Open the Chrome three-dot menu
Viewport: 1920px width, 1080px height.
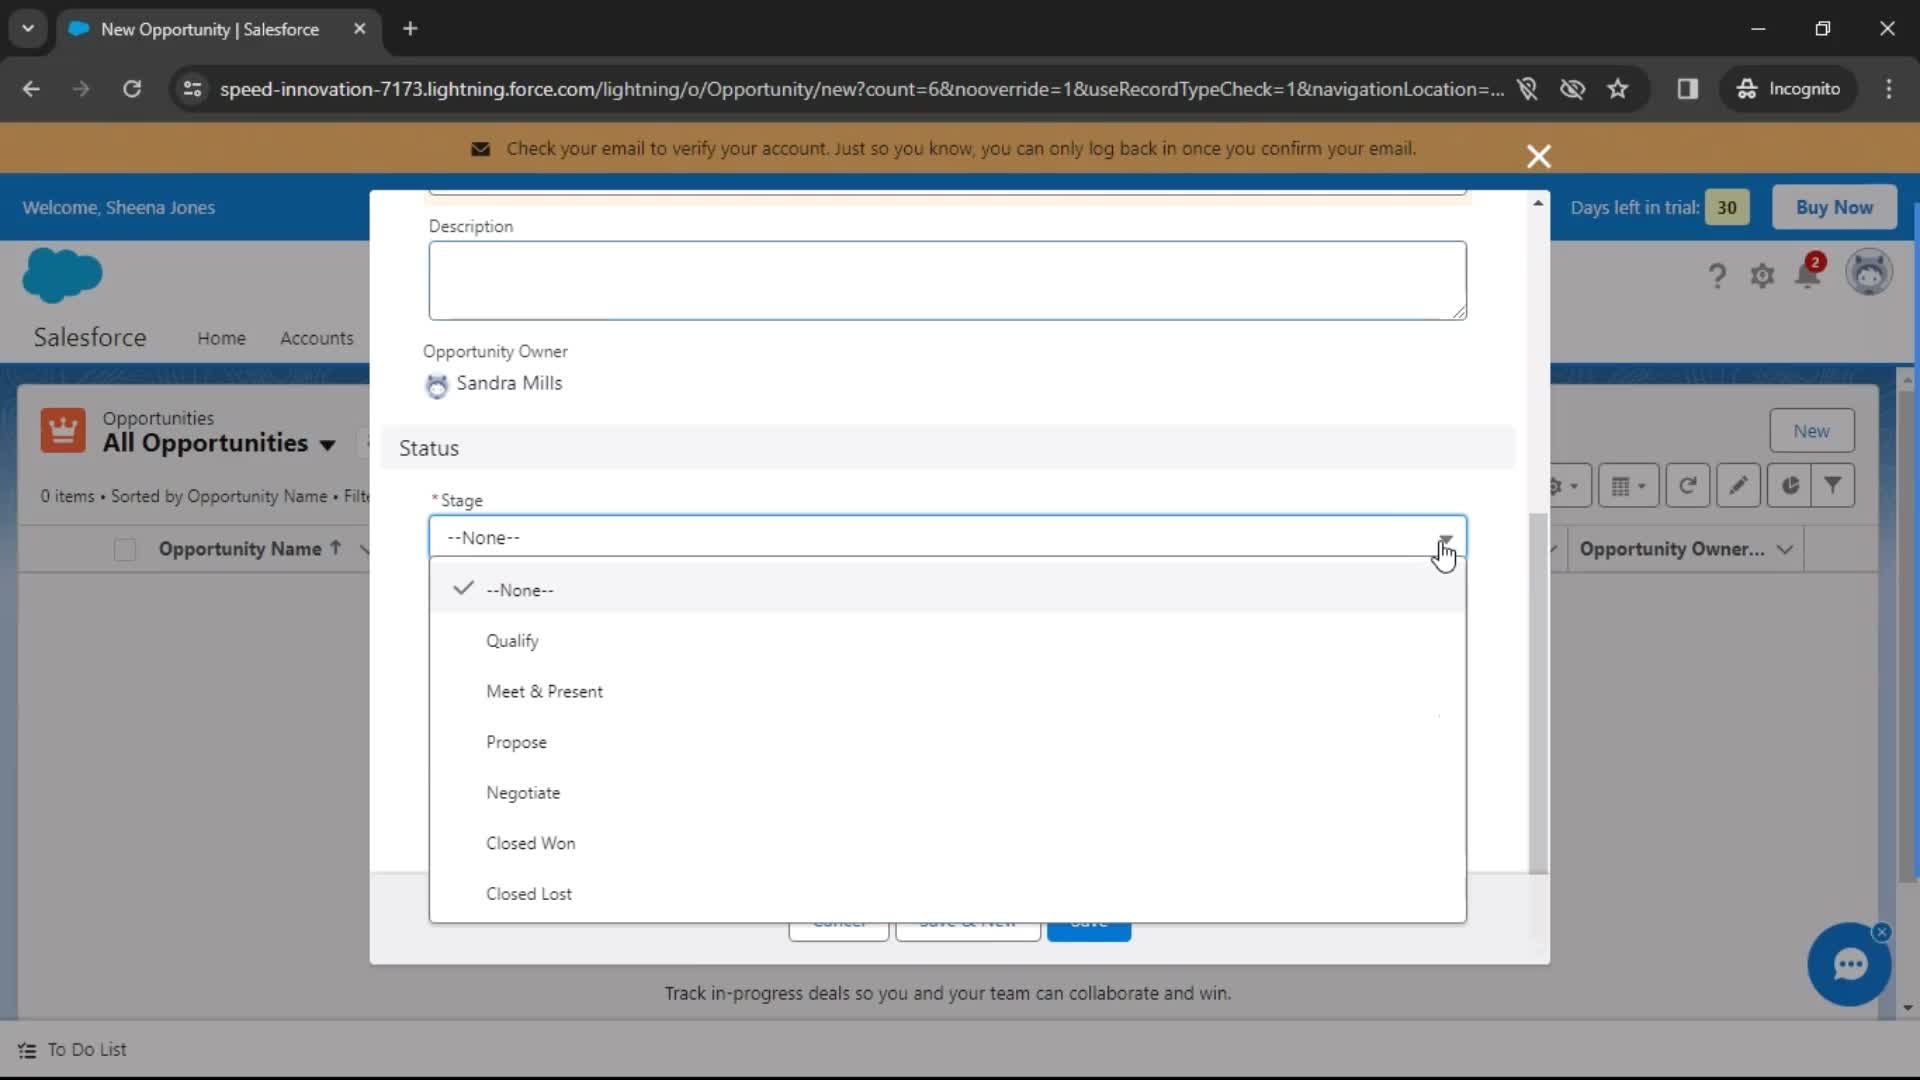click(x=1888, y=89)
